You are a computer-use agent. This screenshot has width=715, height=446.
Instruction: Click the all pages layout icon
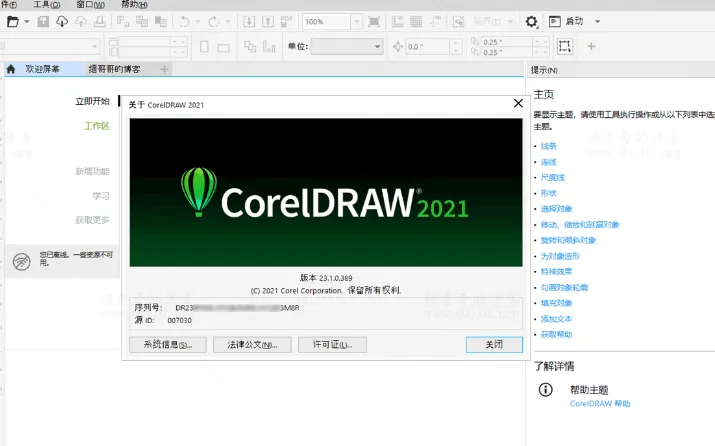coord(250,46)
